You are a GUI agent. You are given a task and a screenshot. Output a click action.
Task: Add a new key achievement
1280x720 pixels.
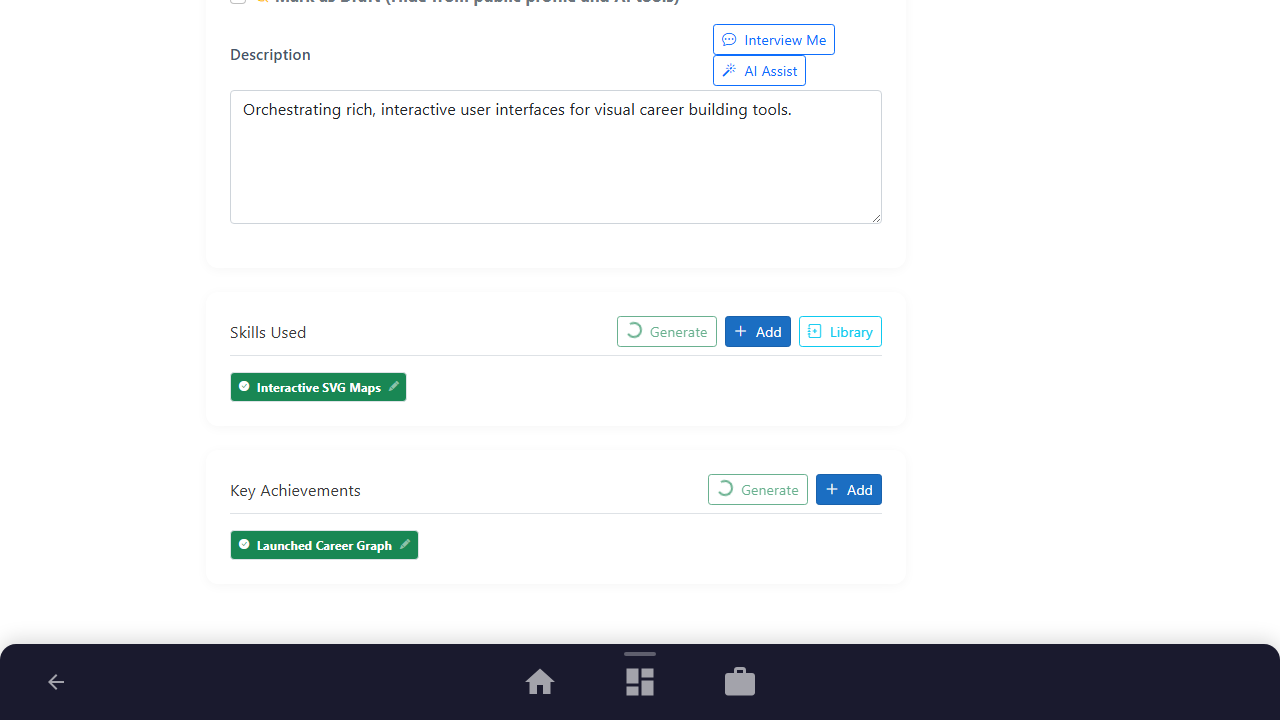click(849, 489)
